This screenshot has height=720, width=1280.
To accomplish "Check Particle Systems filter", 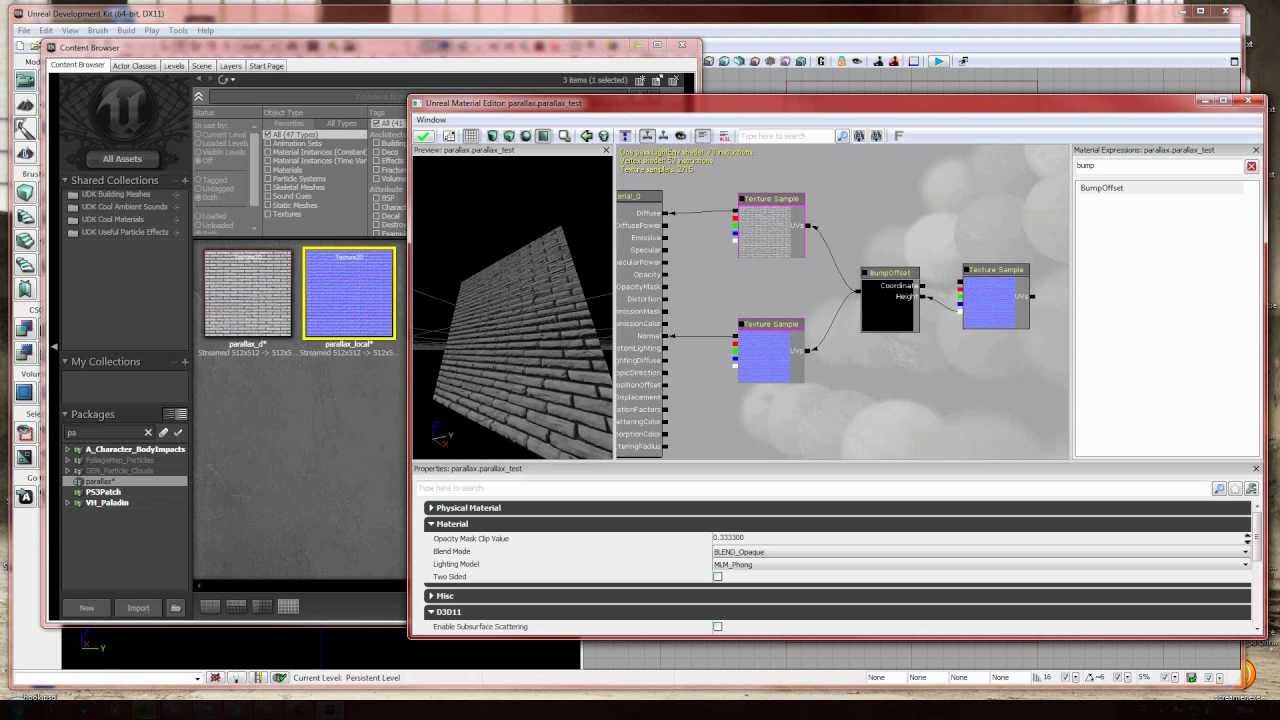I will click(x=268, y=178).
